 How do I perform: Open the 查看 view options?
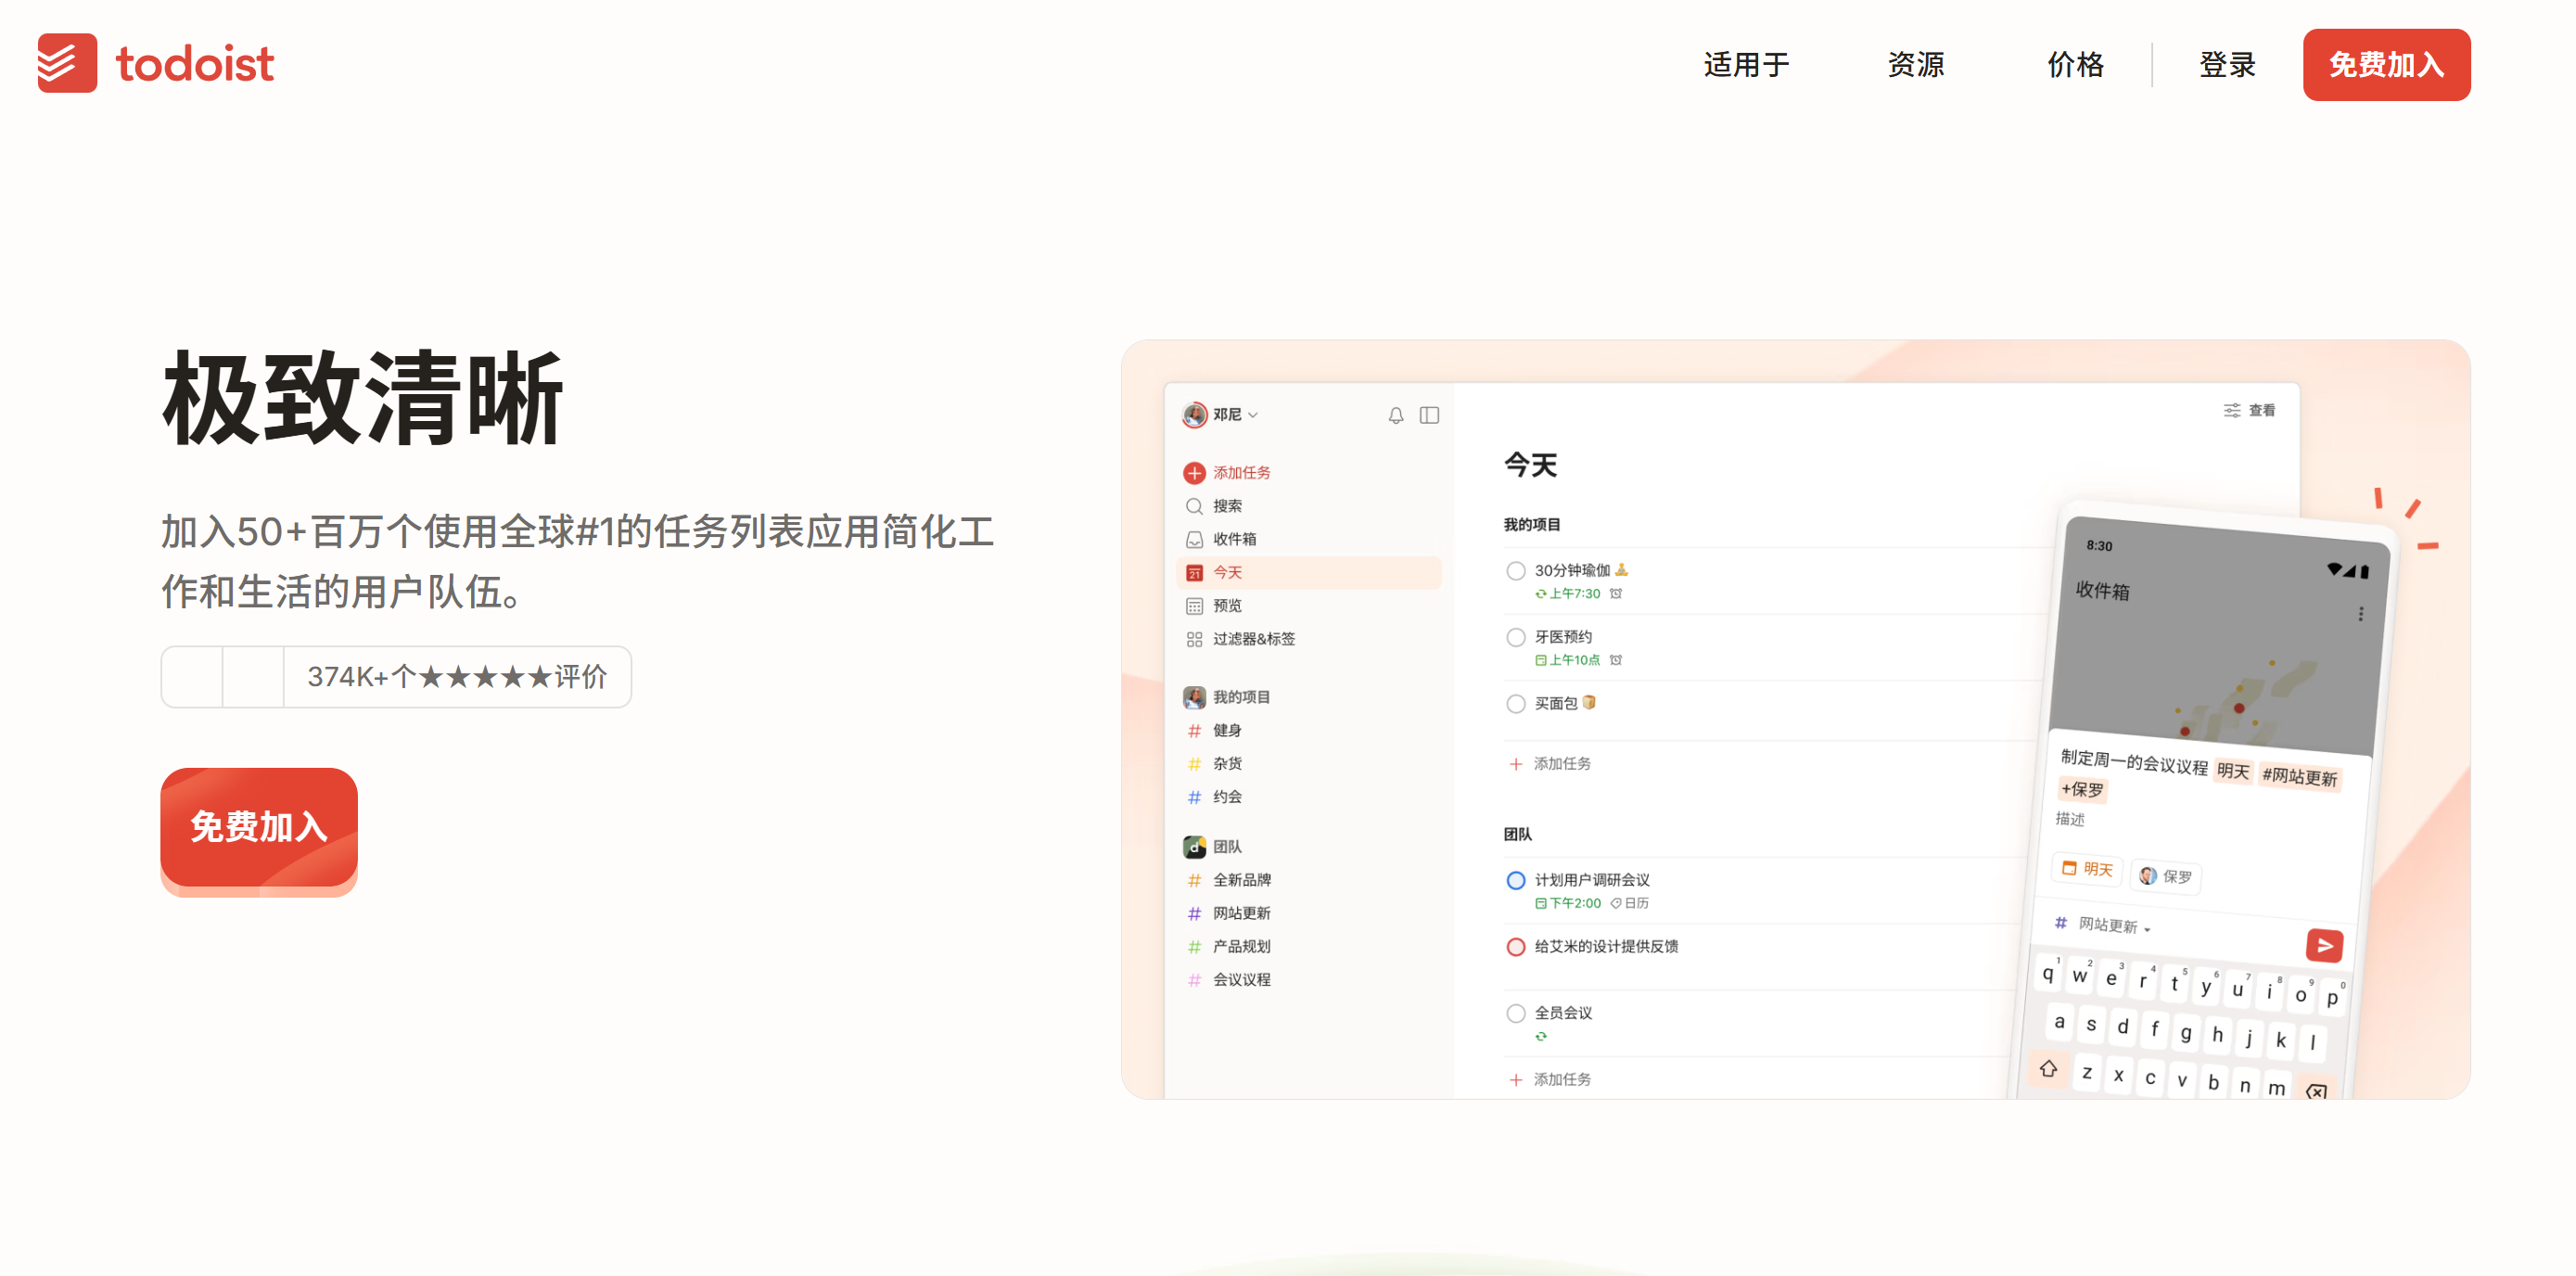[x=2250, y=409]
